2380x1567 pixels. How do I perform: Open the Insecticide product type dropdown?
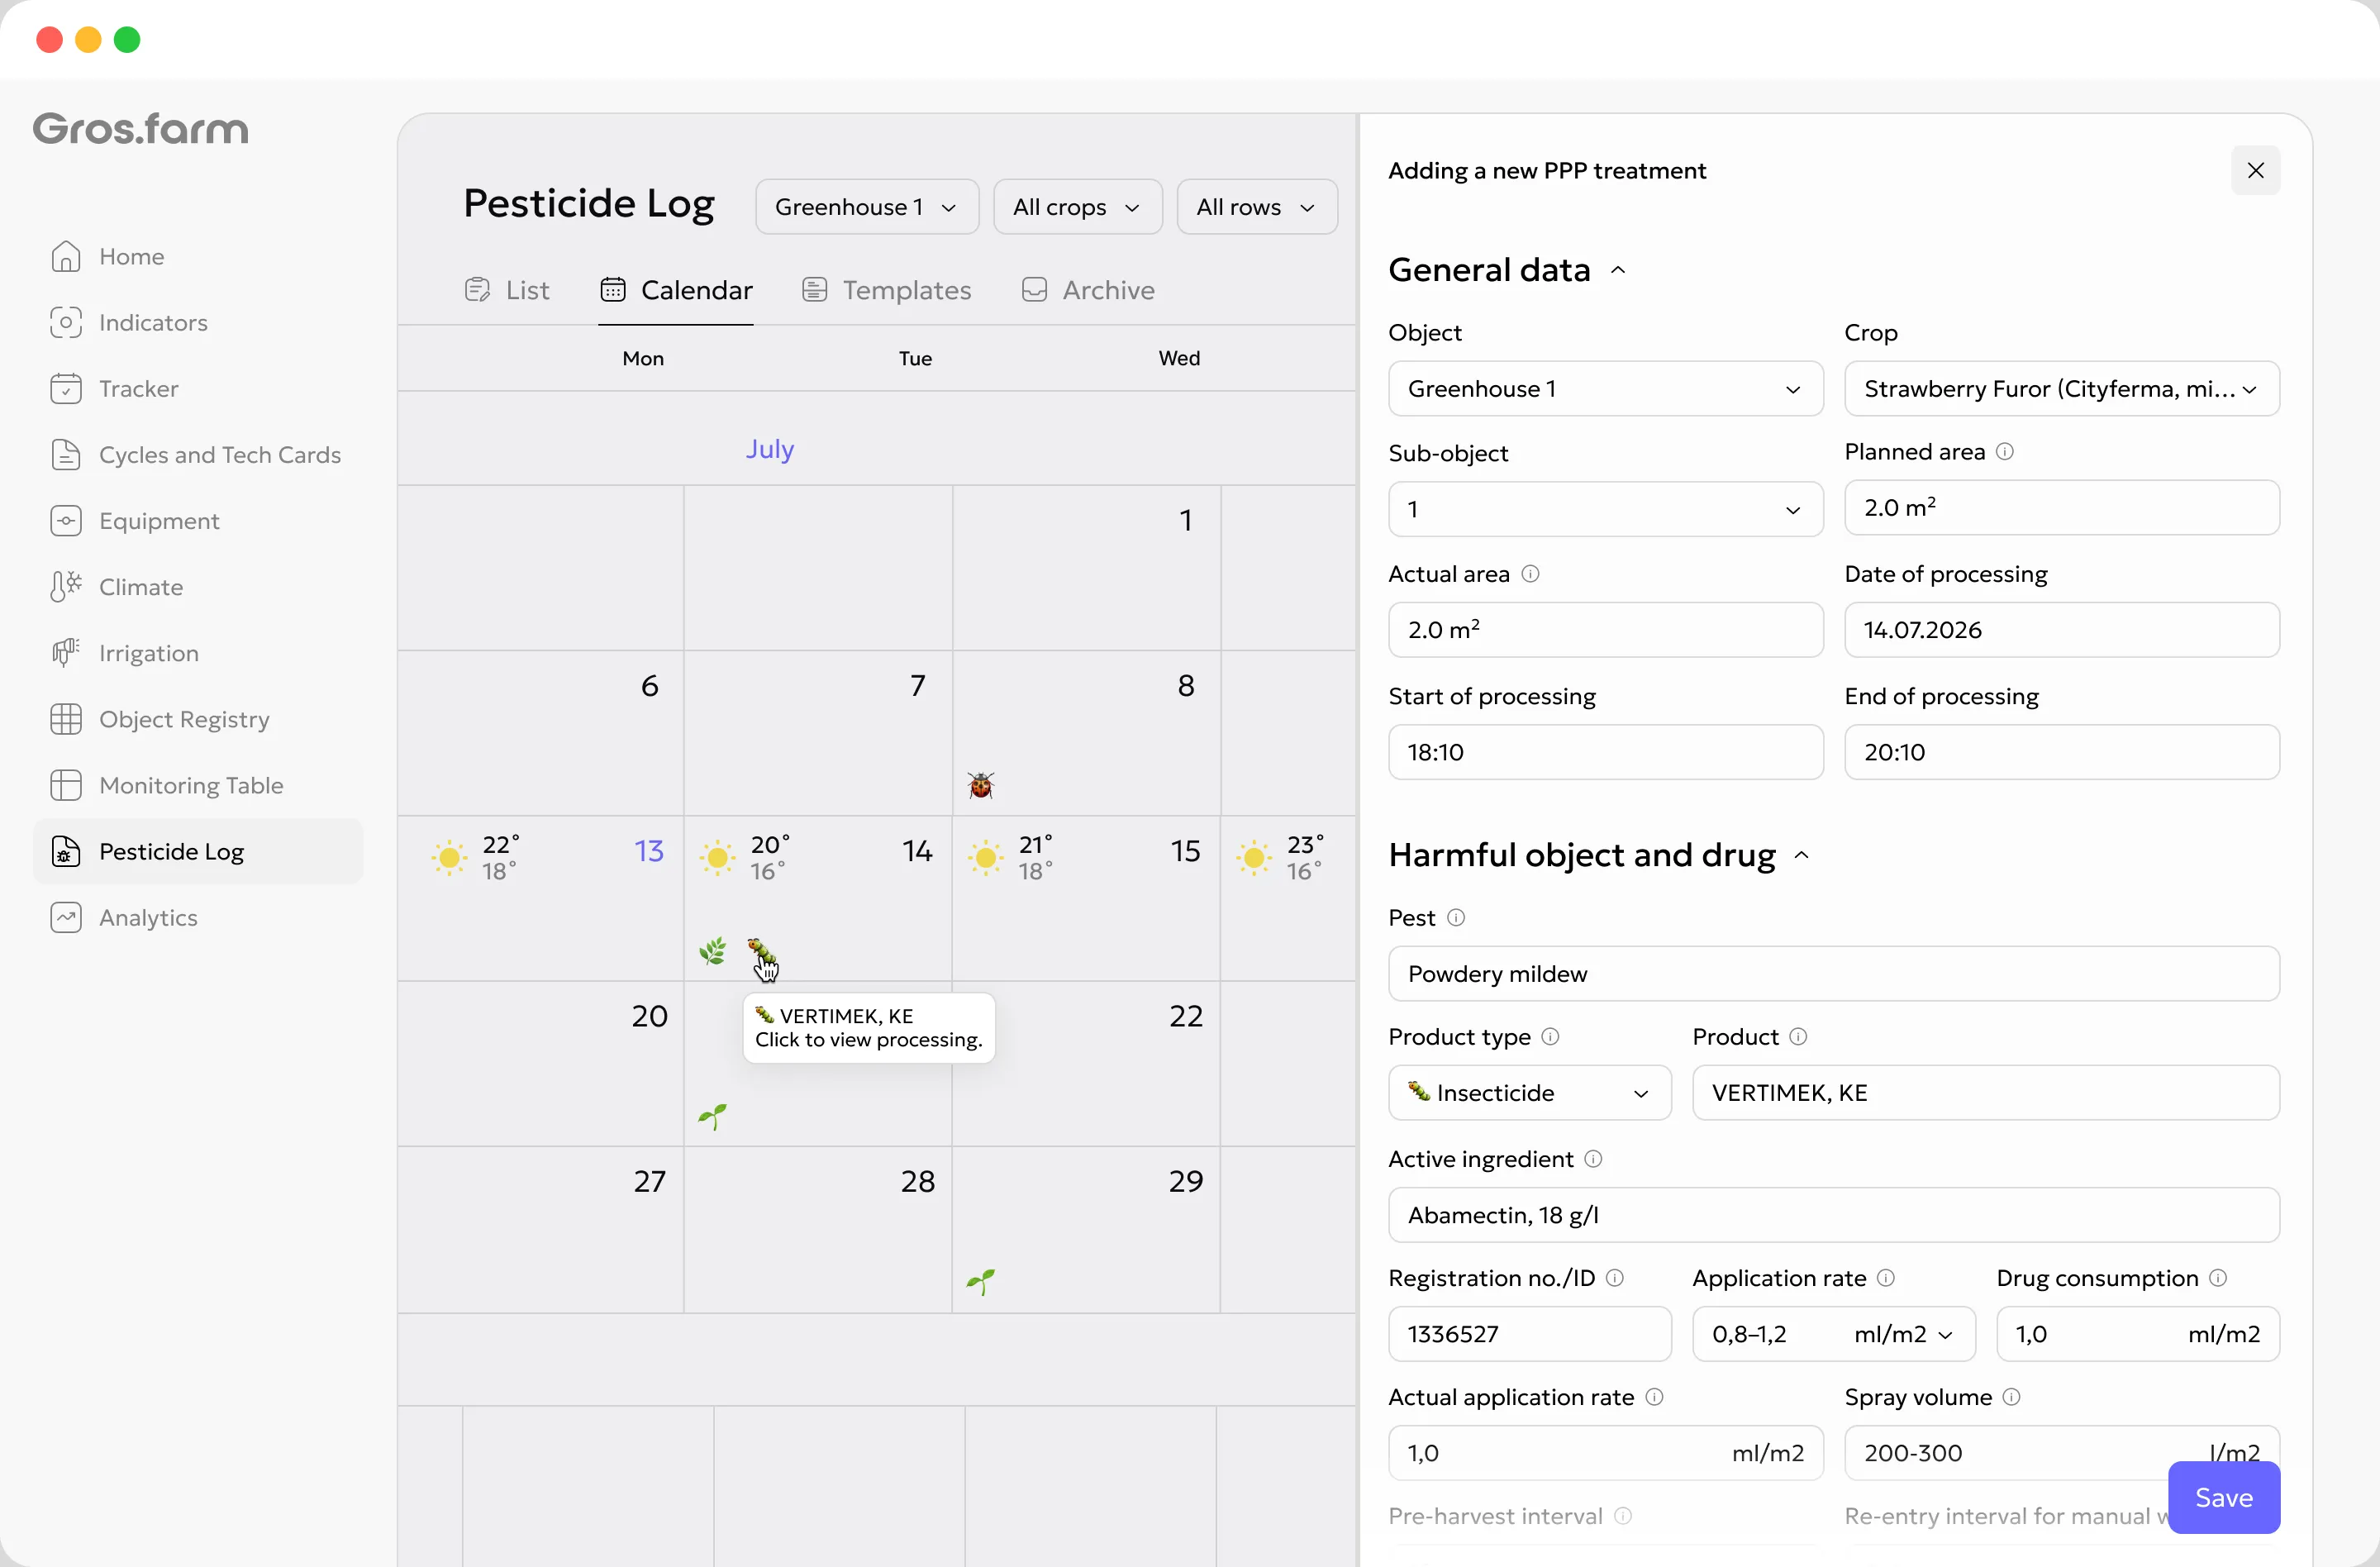[x=1530, y=1093]
